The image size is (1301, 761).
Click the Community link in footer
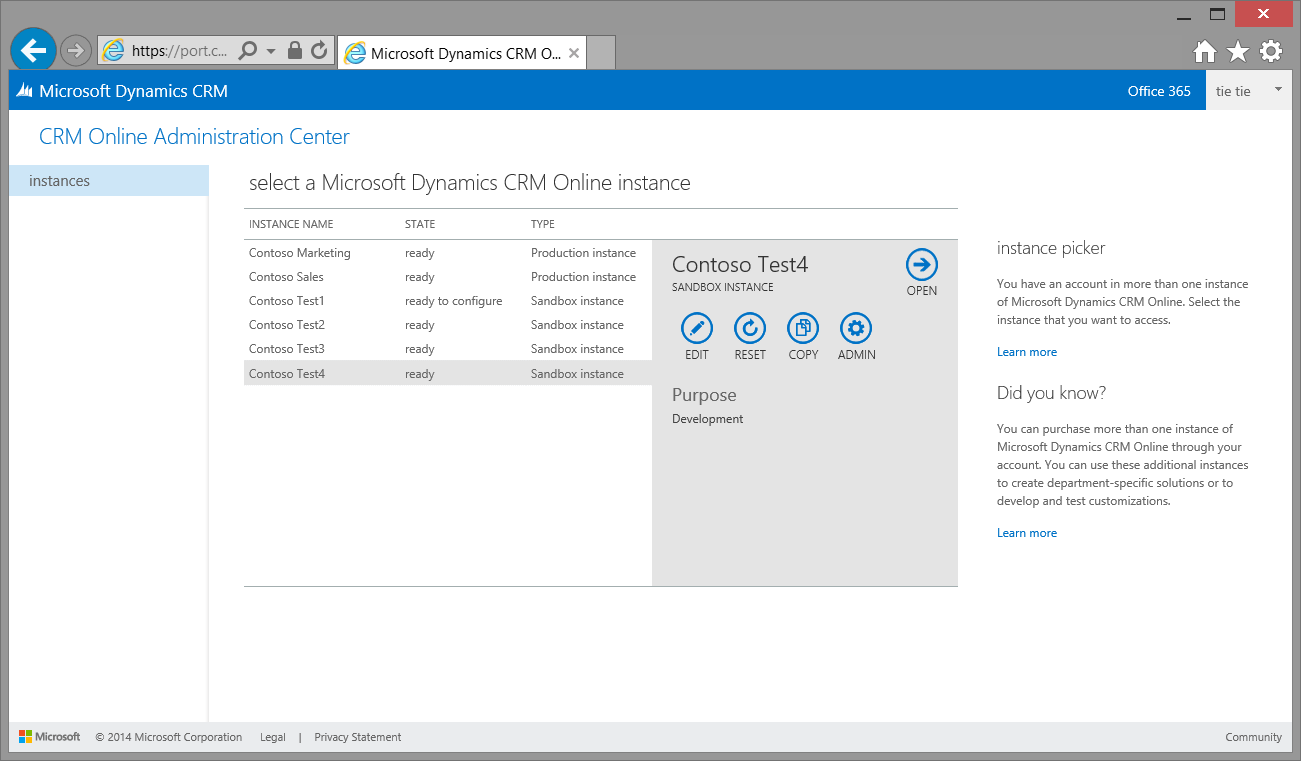pyautogui.click(x=1253, y=737)
